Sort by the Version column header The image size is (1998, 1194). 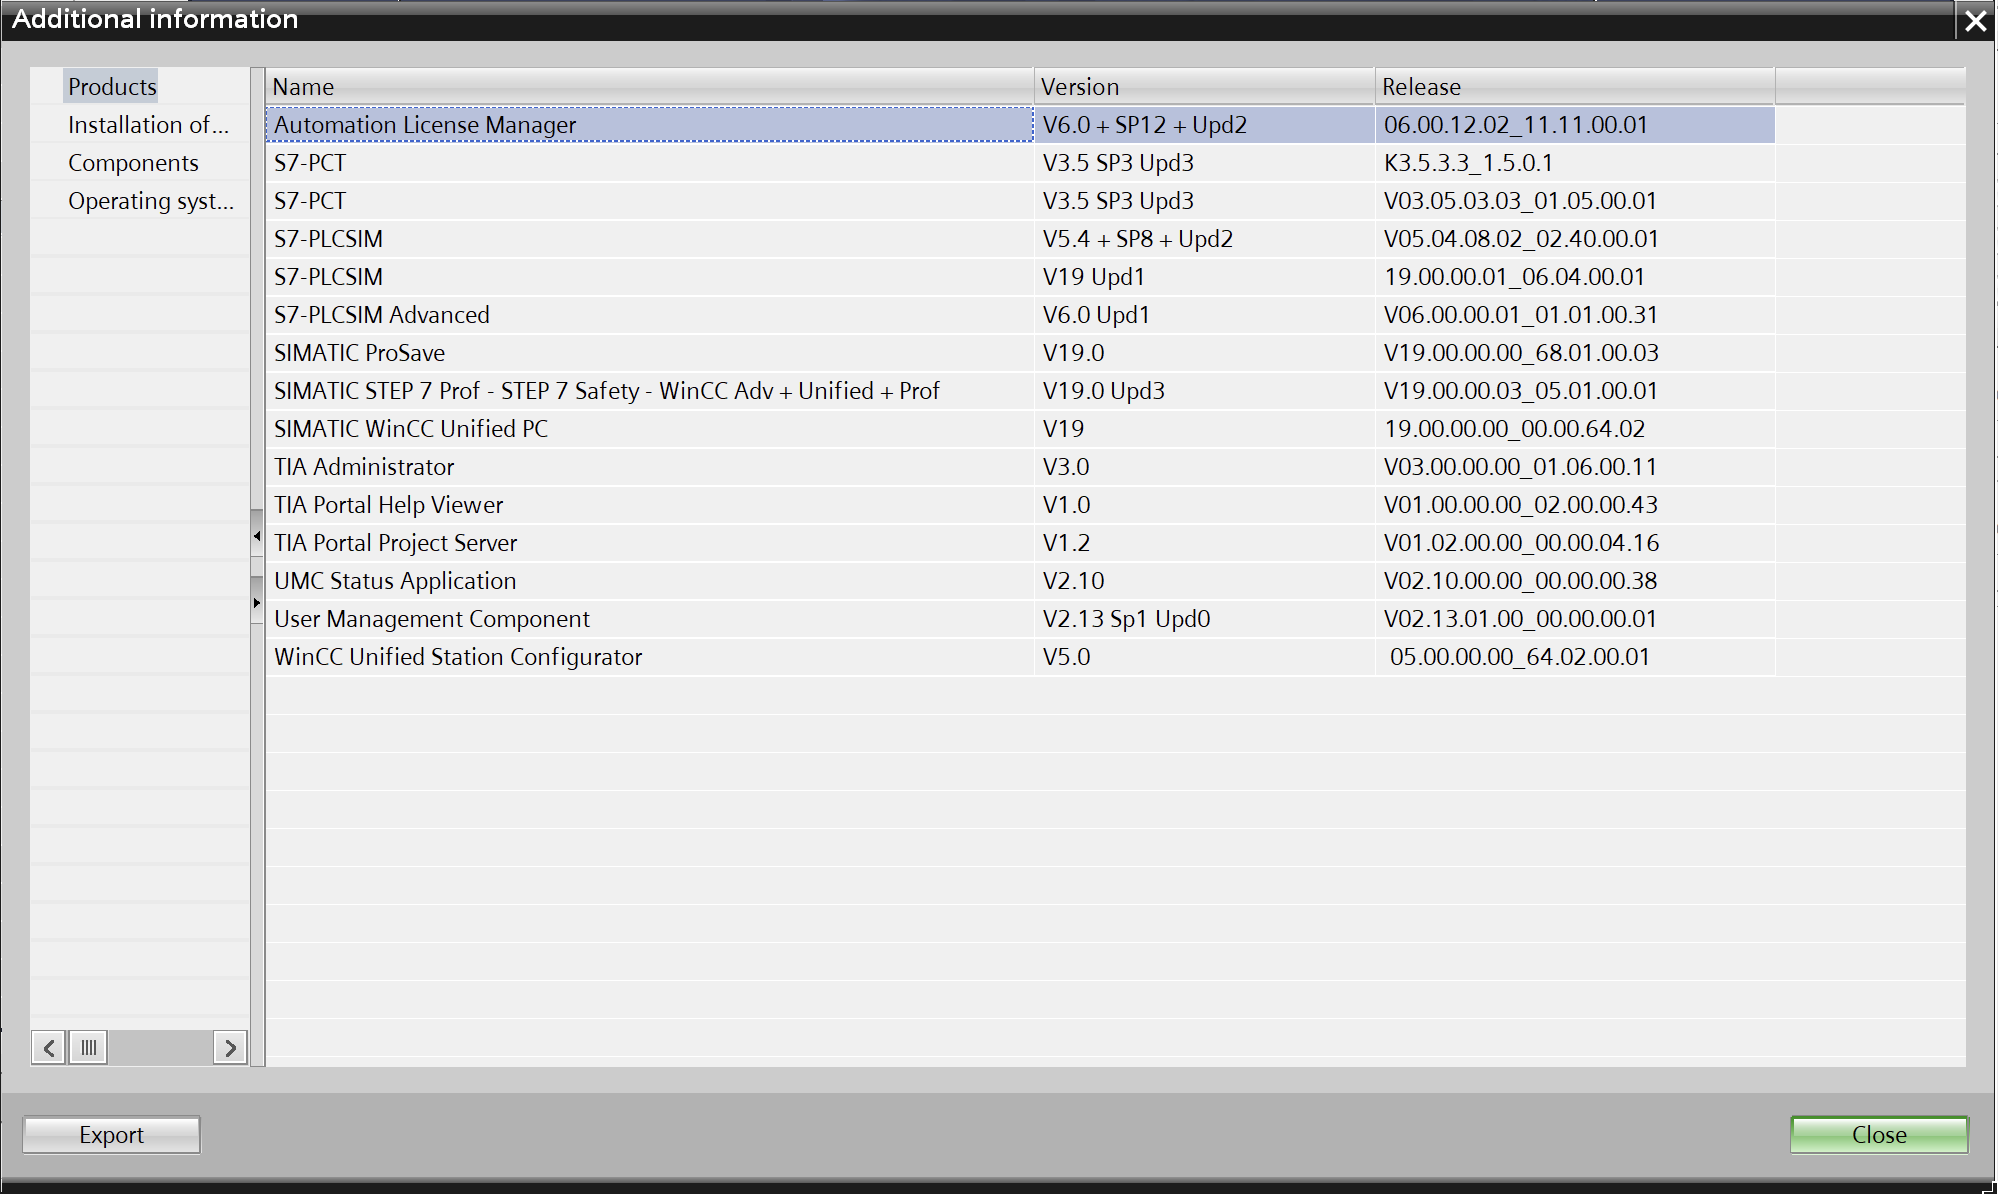[1203, 87]
